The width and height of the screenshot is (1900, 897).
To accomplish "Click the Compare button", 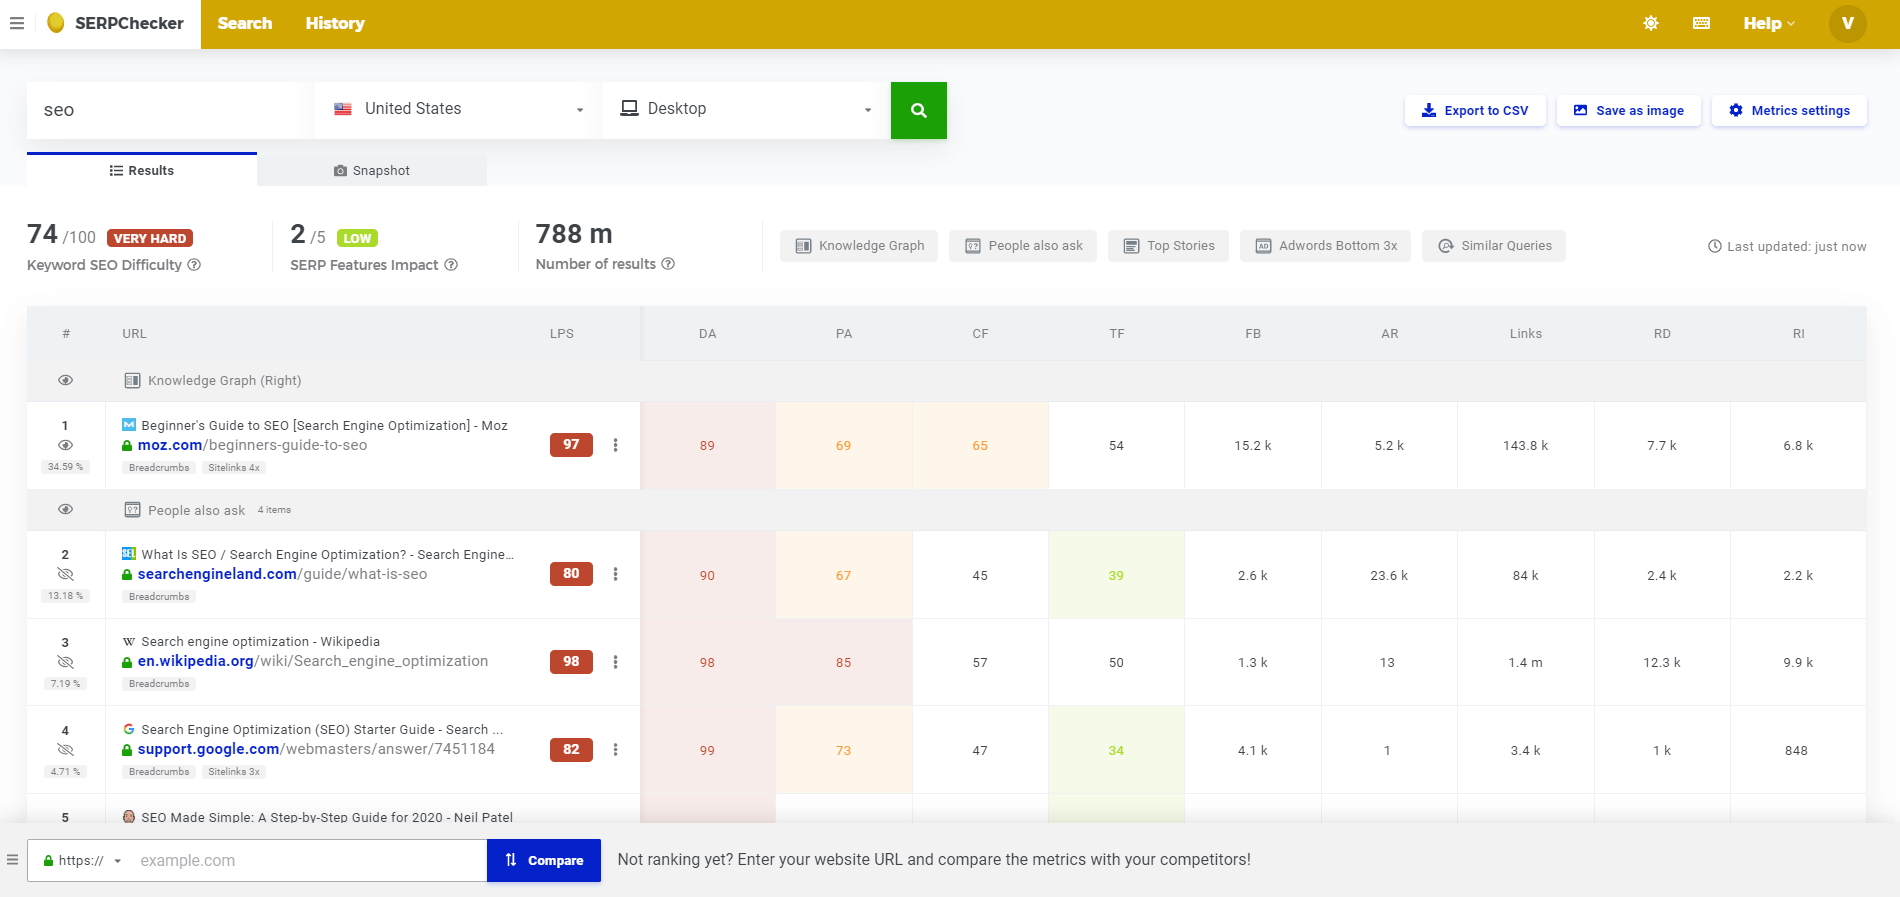I will (x=544, y=860).
